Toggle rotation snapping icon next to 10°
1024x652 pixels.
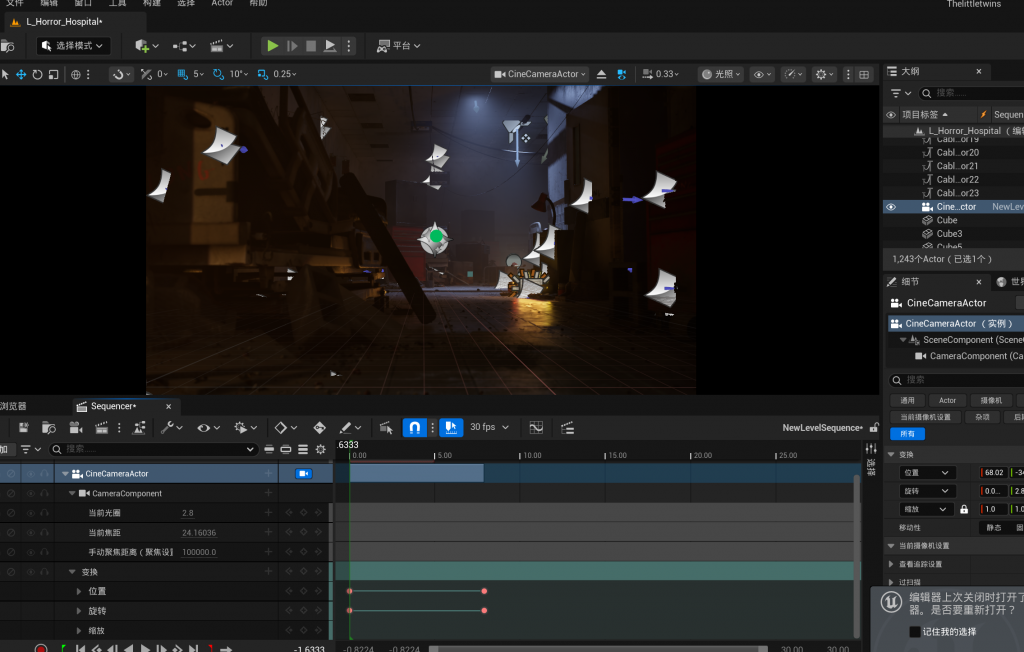pos(218,74)
